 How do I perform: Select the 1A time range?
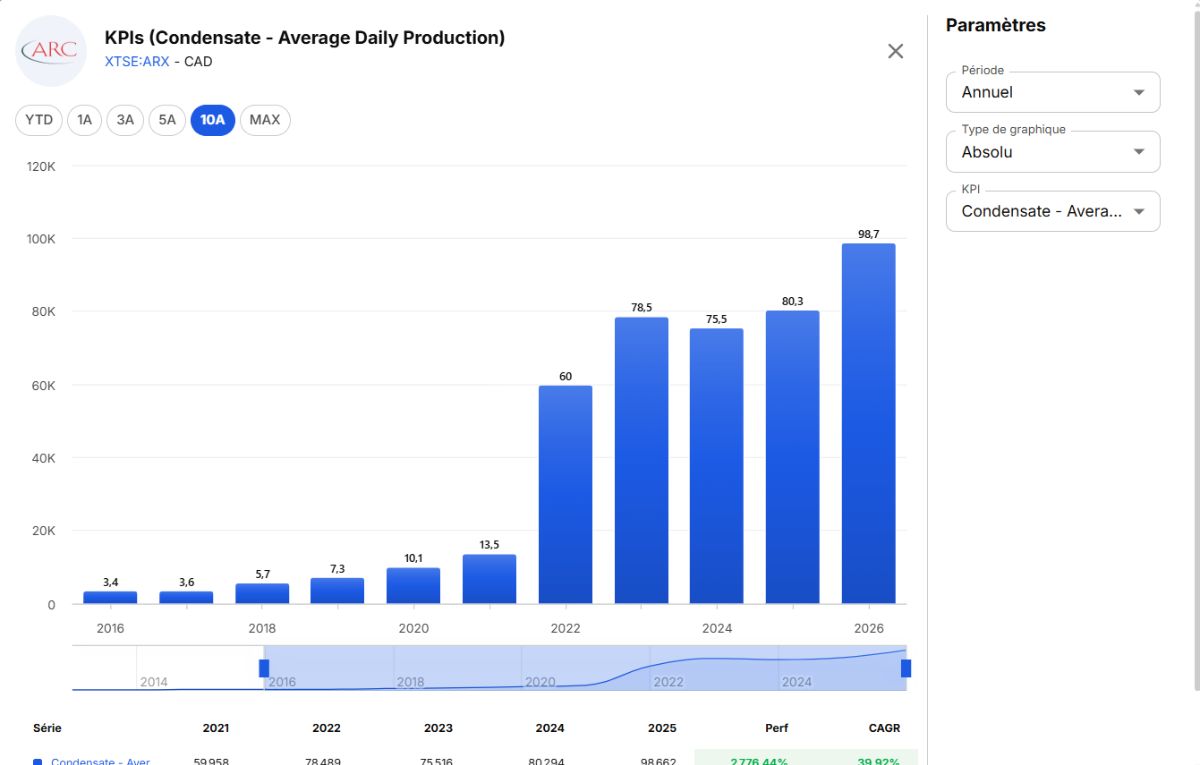pyautogui.click(x=84, y=120)
